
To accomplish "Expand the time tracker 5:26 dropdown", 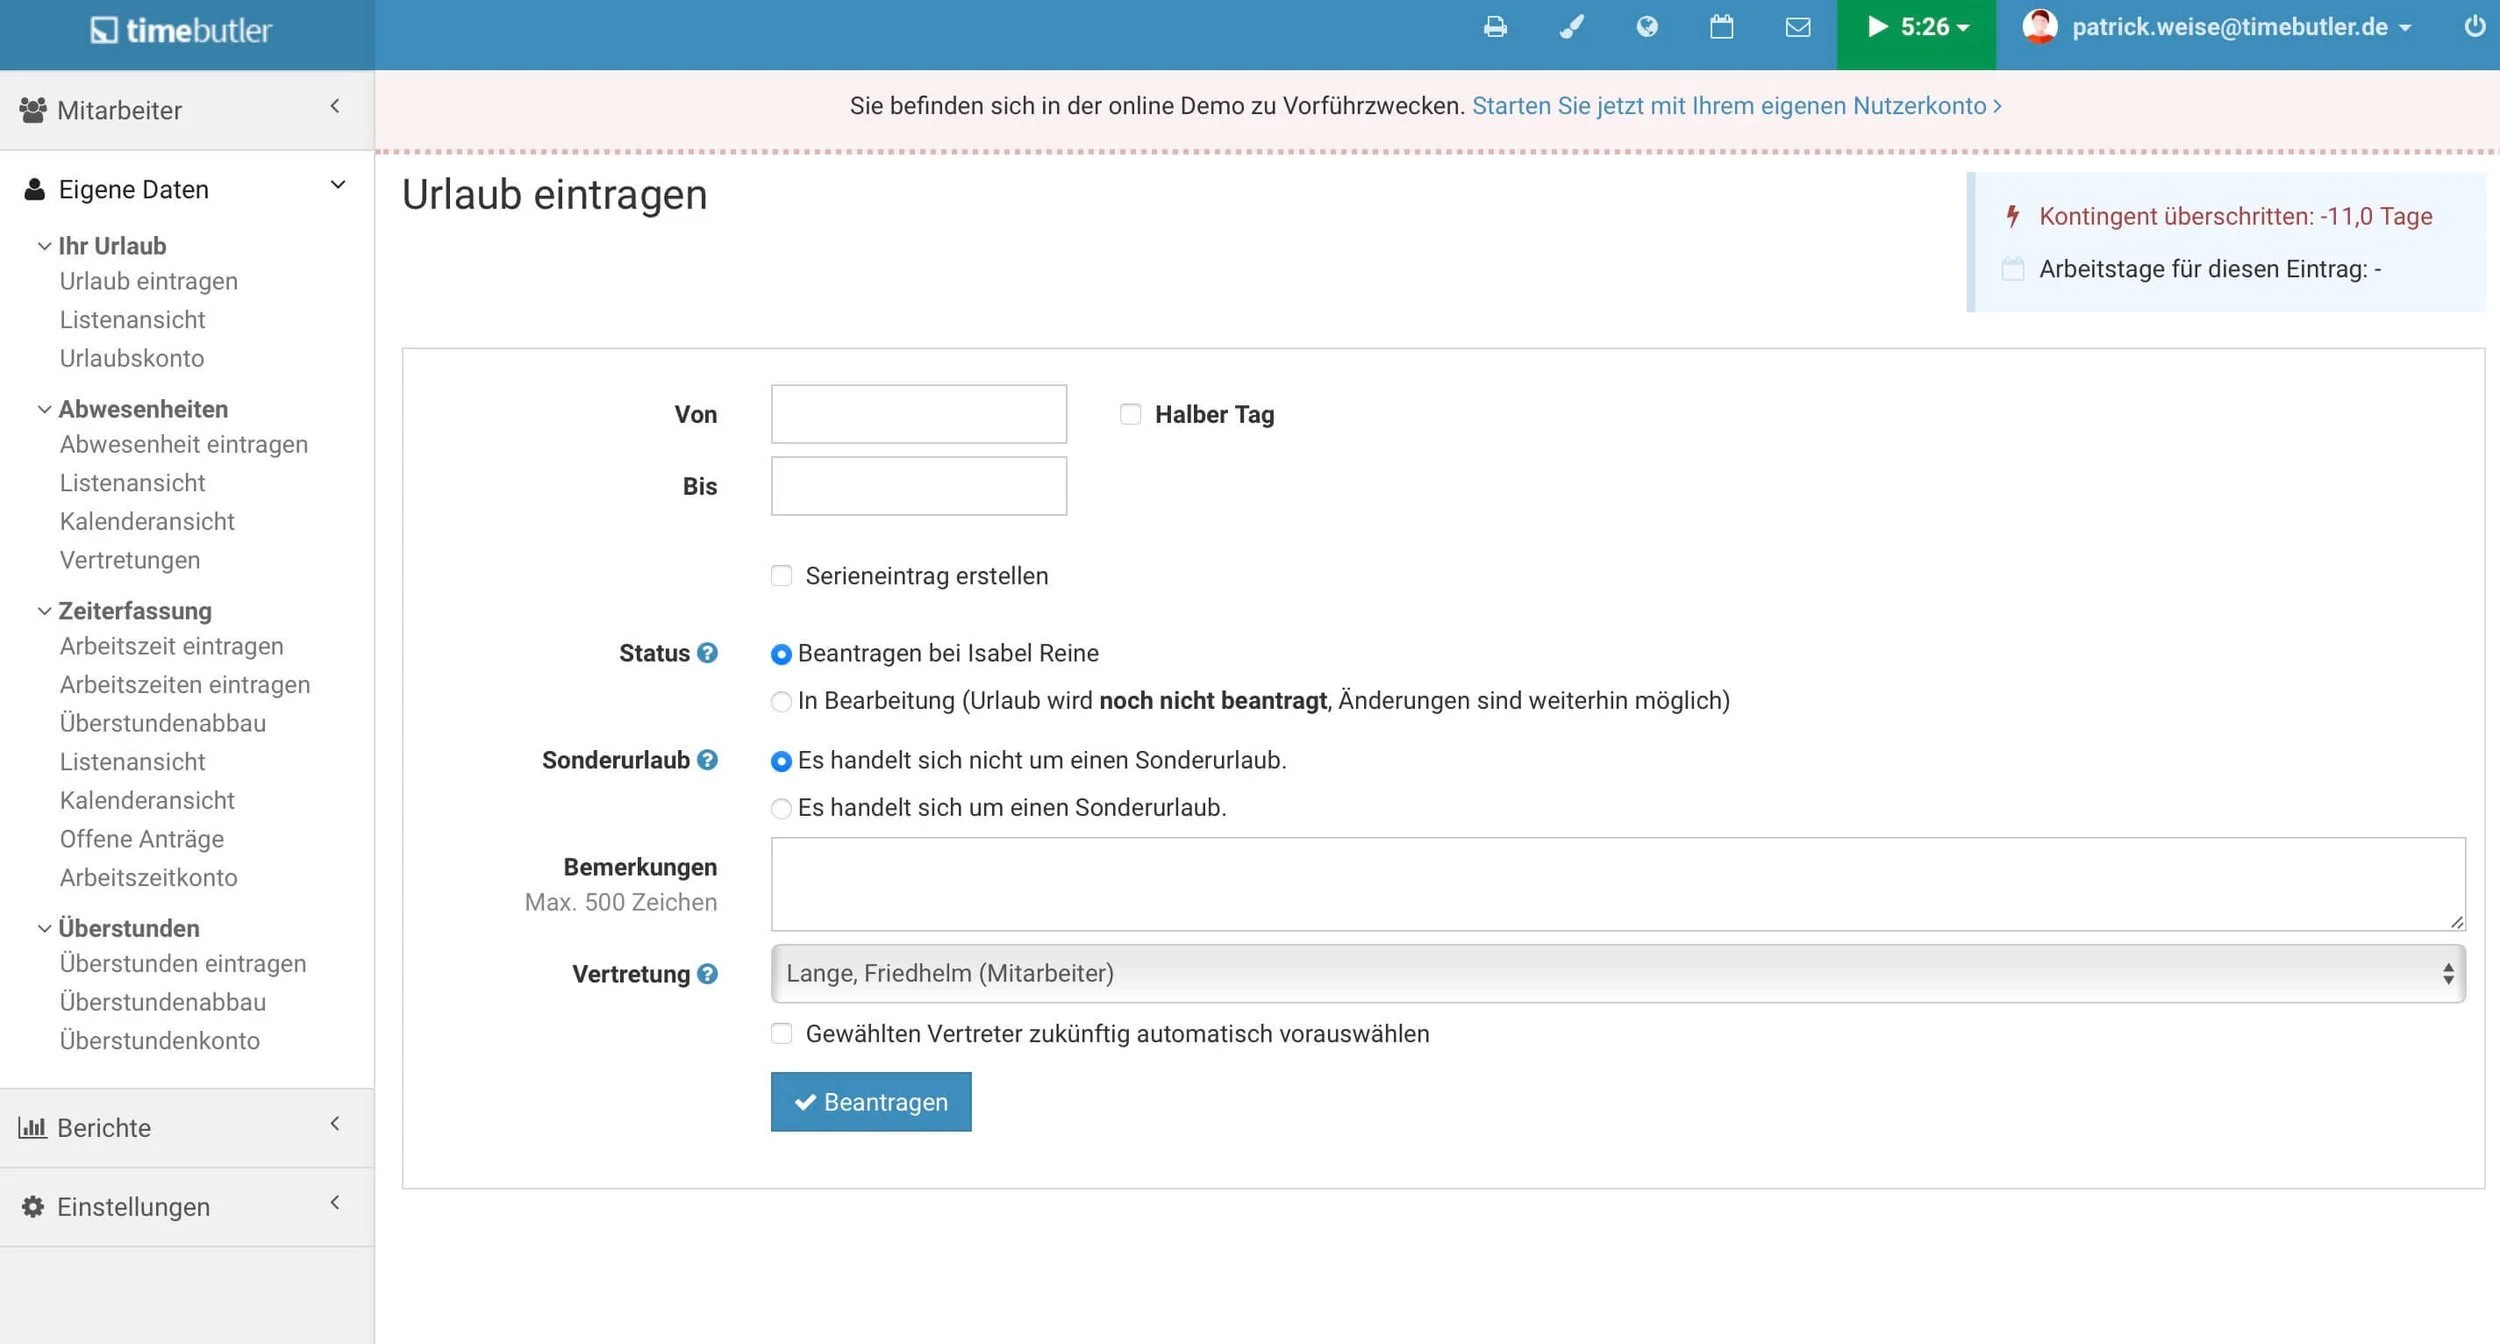I will point(1916,27).
